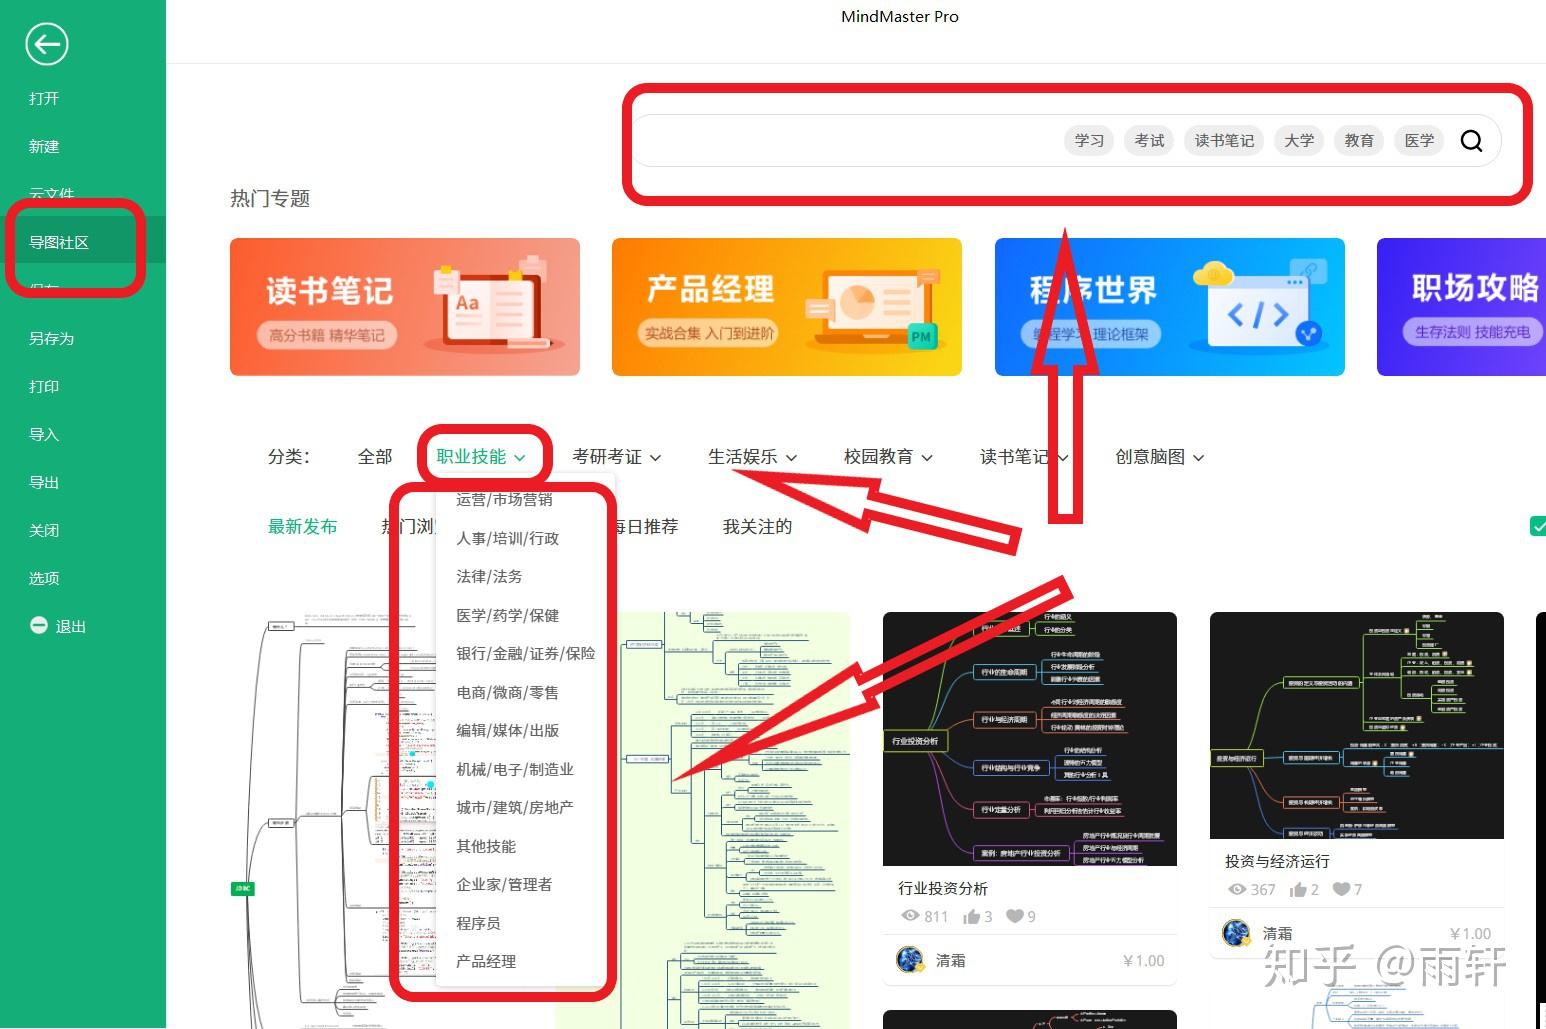Screen dimensions: 1546x1029
Task: Switch to the 每日推荐 tab
Action: (647, 526)
